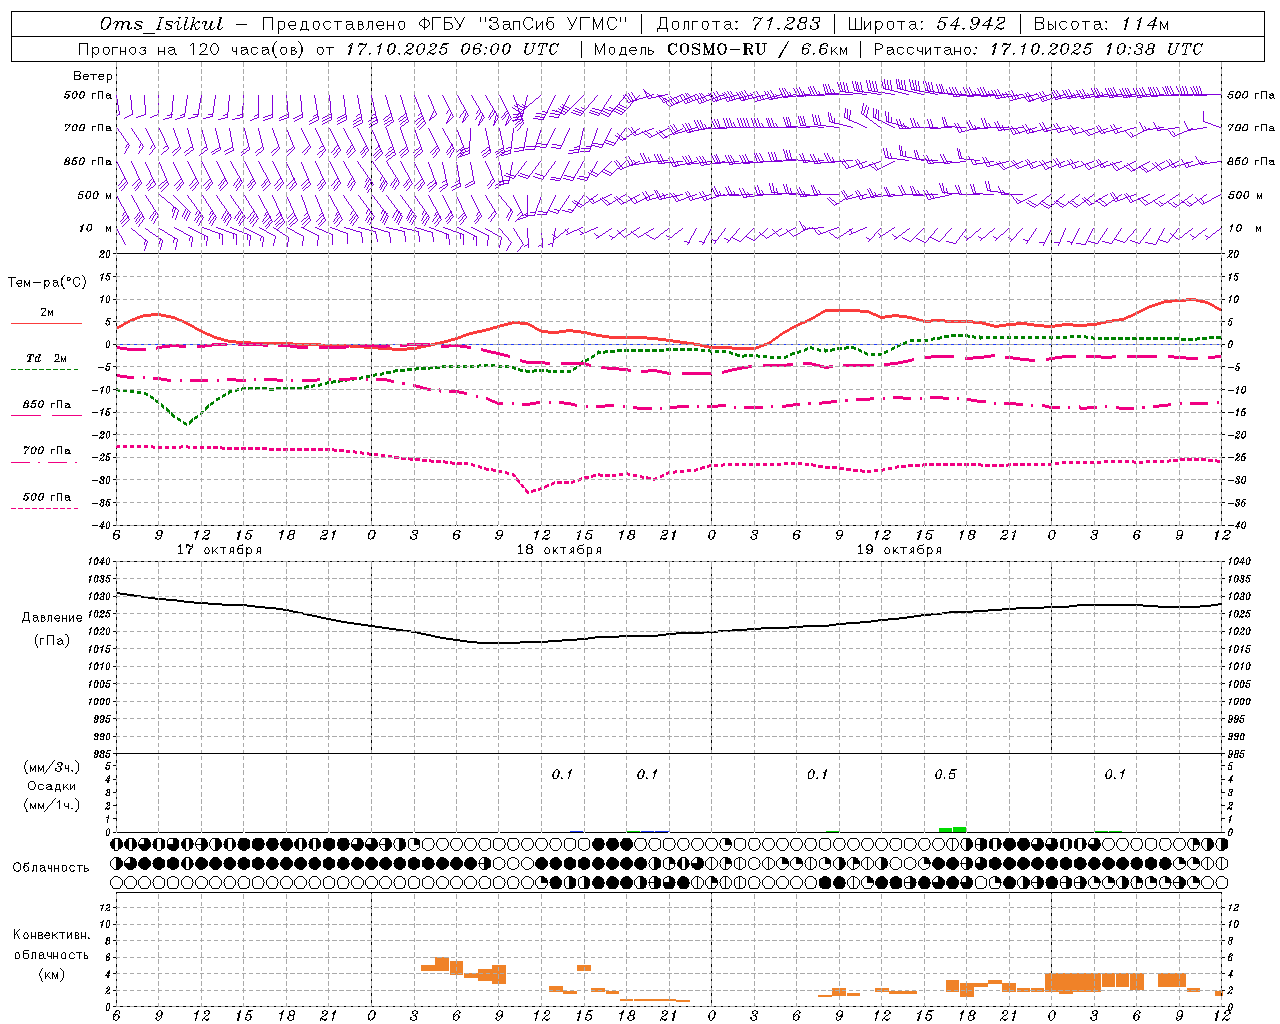
Task: Click the "17 октября" date label
Action: (x=219, y=550)
